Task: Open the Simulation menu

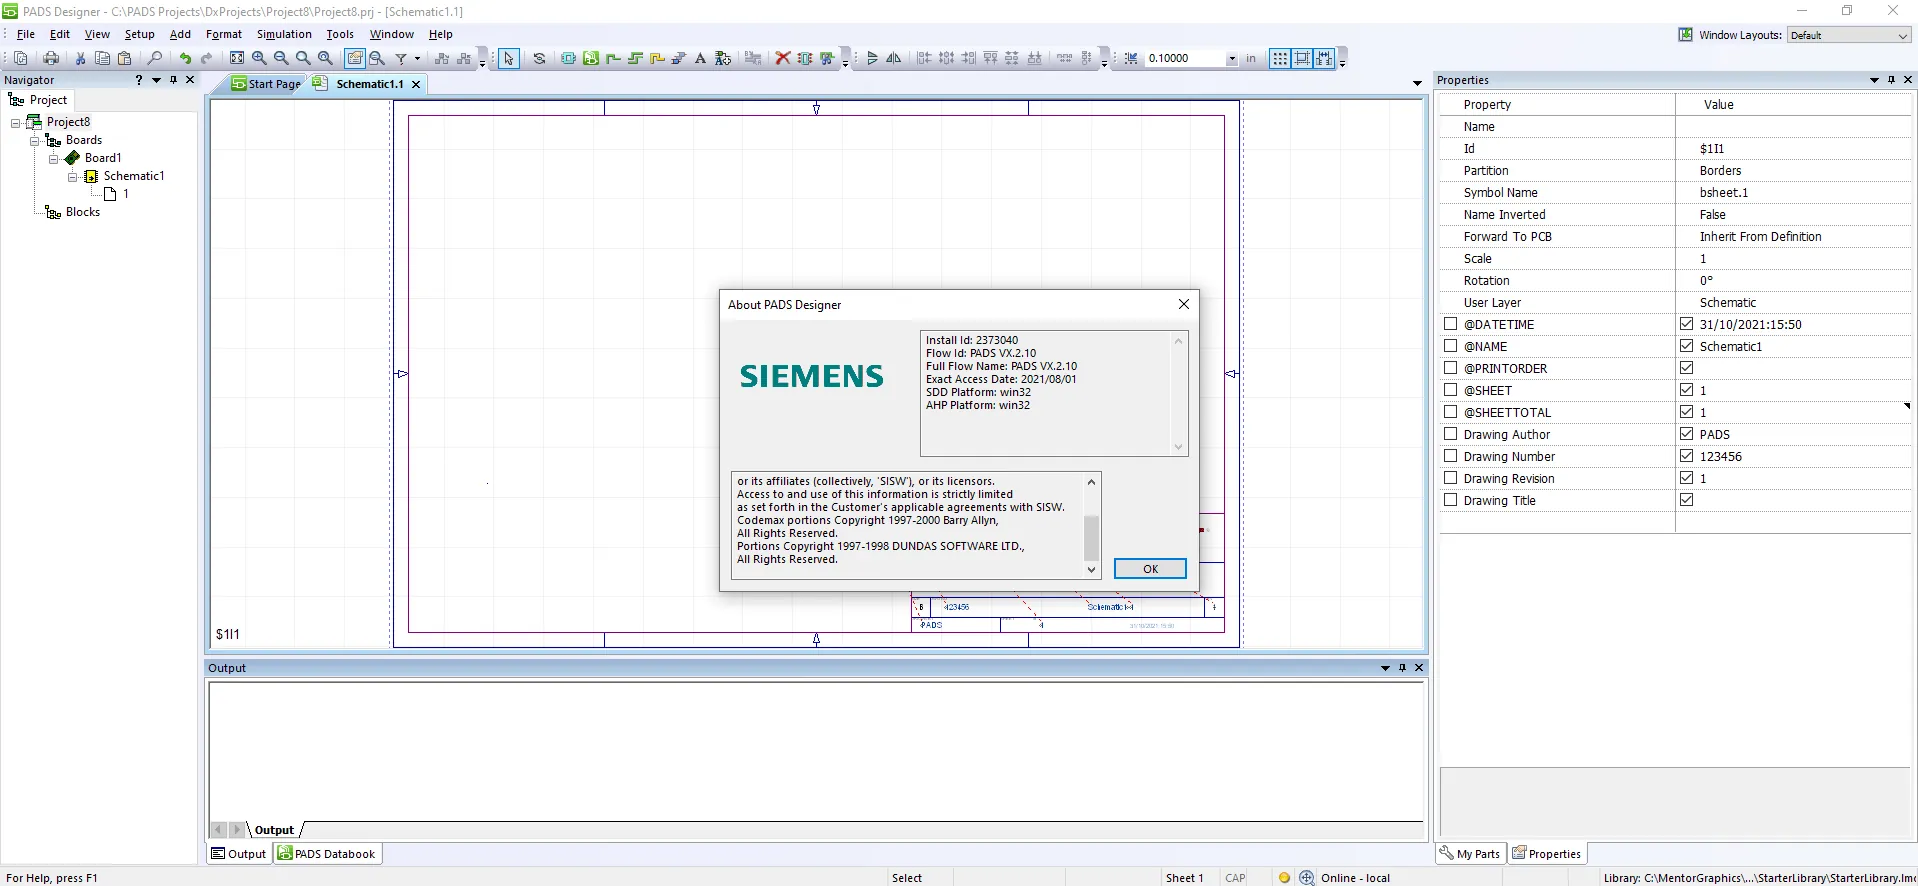Action: 284,34
